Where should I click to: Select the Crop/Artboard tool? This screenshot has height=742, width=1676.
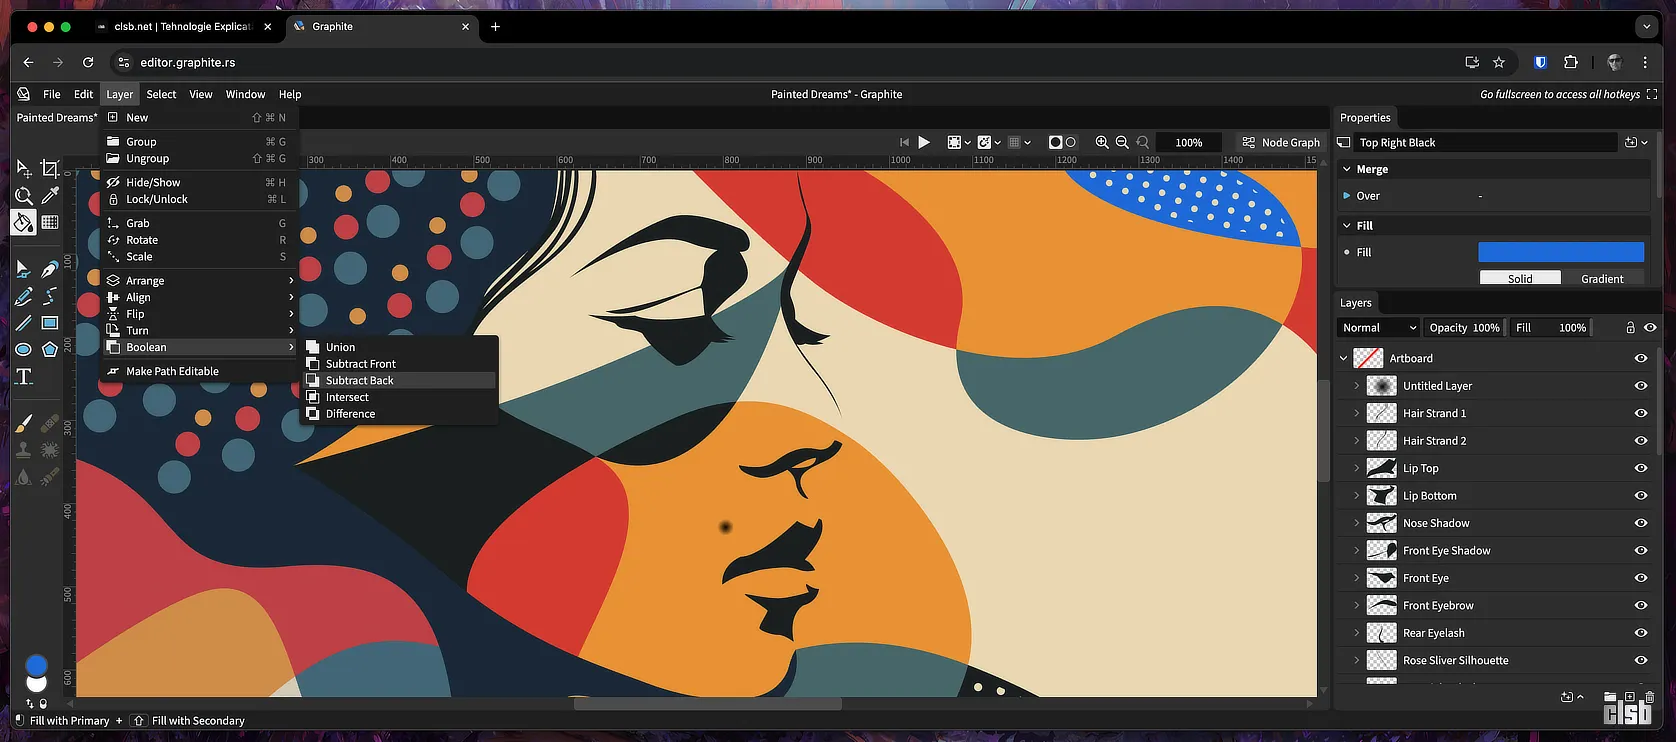50,168
